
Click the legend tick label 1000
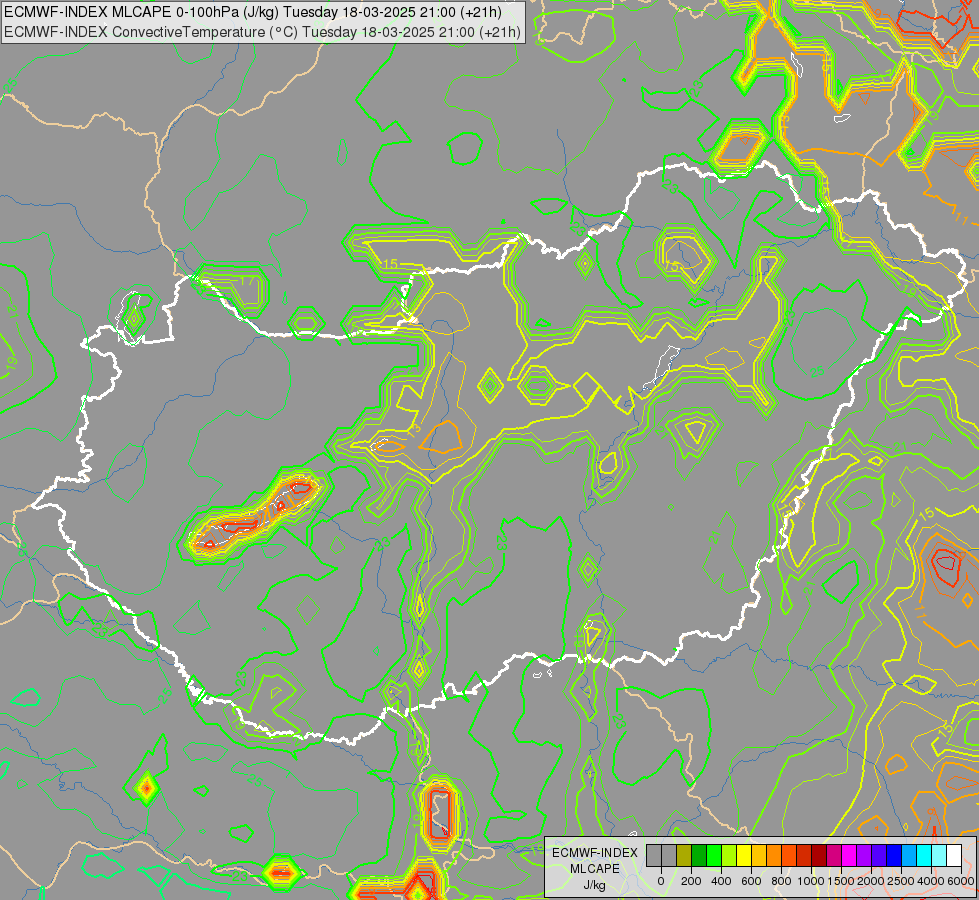pos(811,881)
